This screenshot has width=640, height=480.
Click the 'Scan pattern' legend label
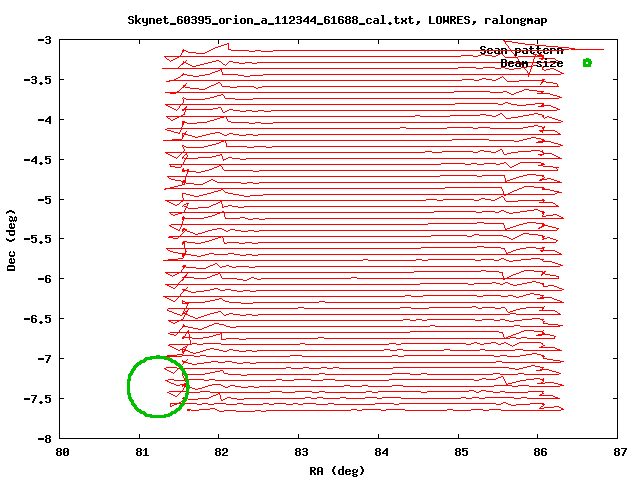(x=521, y=50)
